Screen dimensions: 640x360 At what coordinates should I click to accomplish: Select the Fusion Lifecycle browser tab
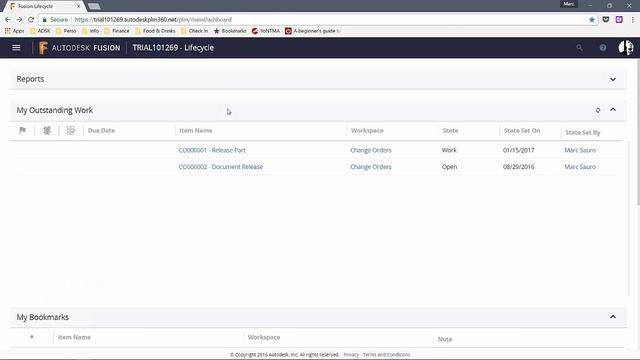[43, 6]
